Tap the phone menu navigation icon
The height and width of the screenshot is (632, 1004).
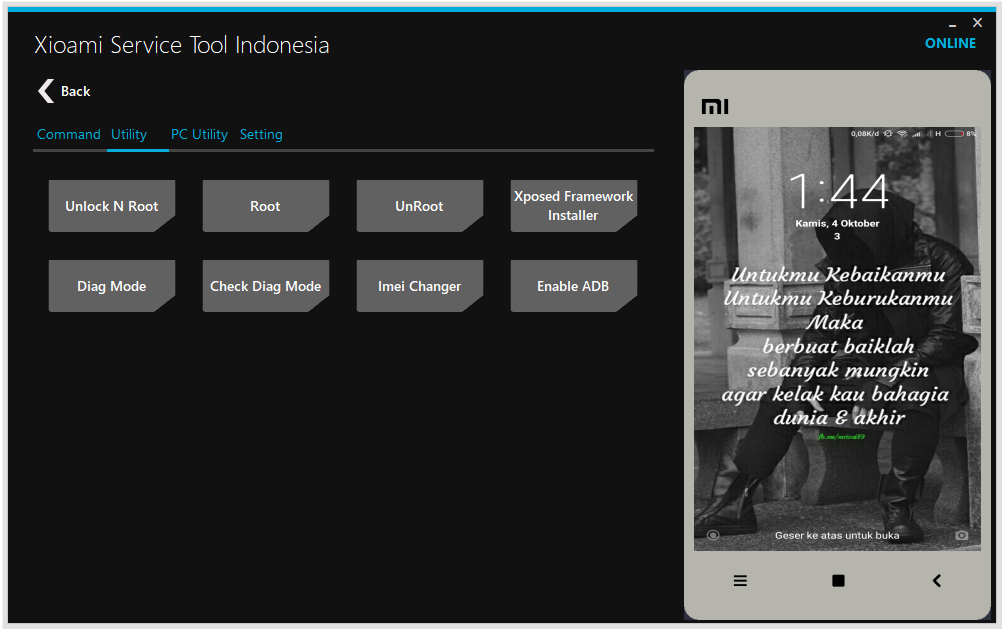click(x=740, y=581)
